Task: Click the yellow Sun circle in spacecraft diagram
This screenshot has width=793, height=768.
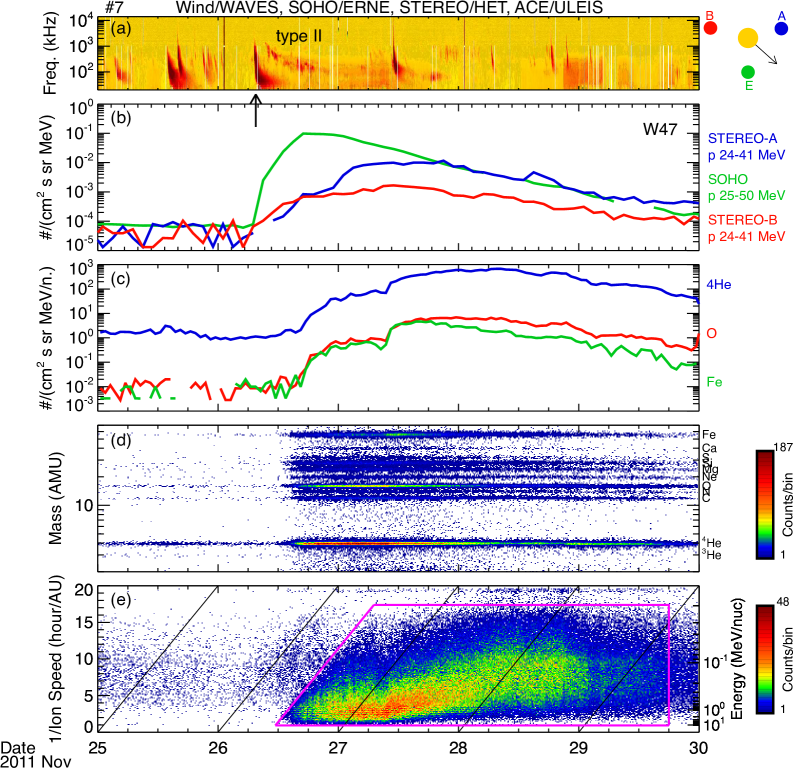Action: 748,38
